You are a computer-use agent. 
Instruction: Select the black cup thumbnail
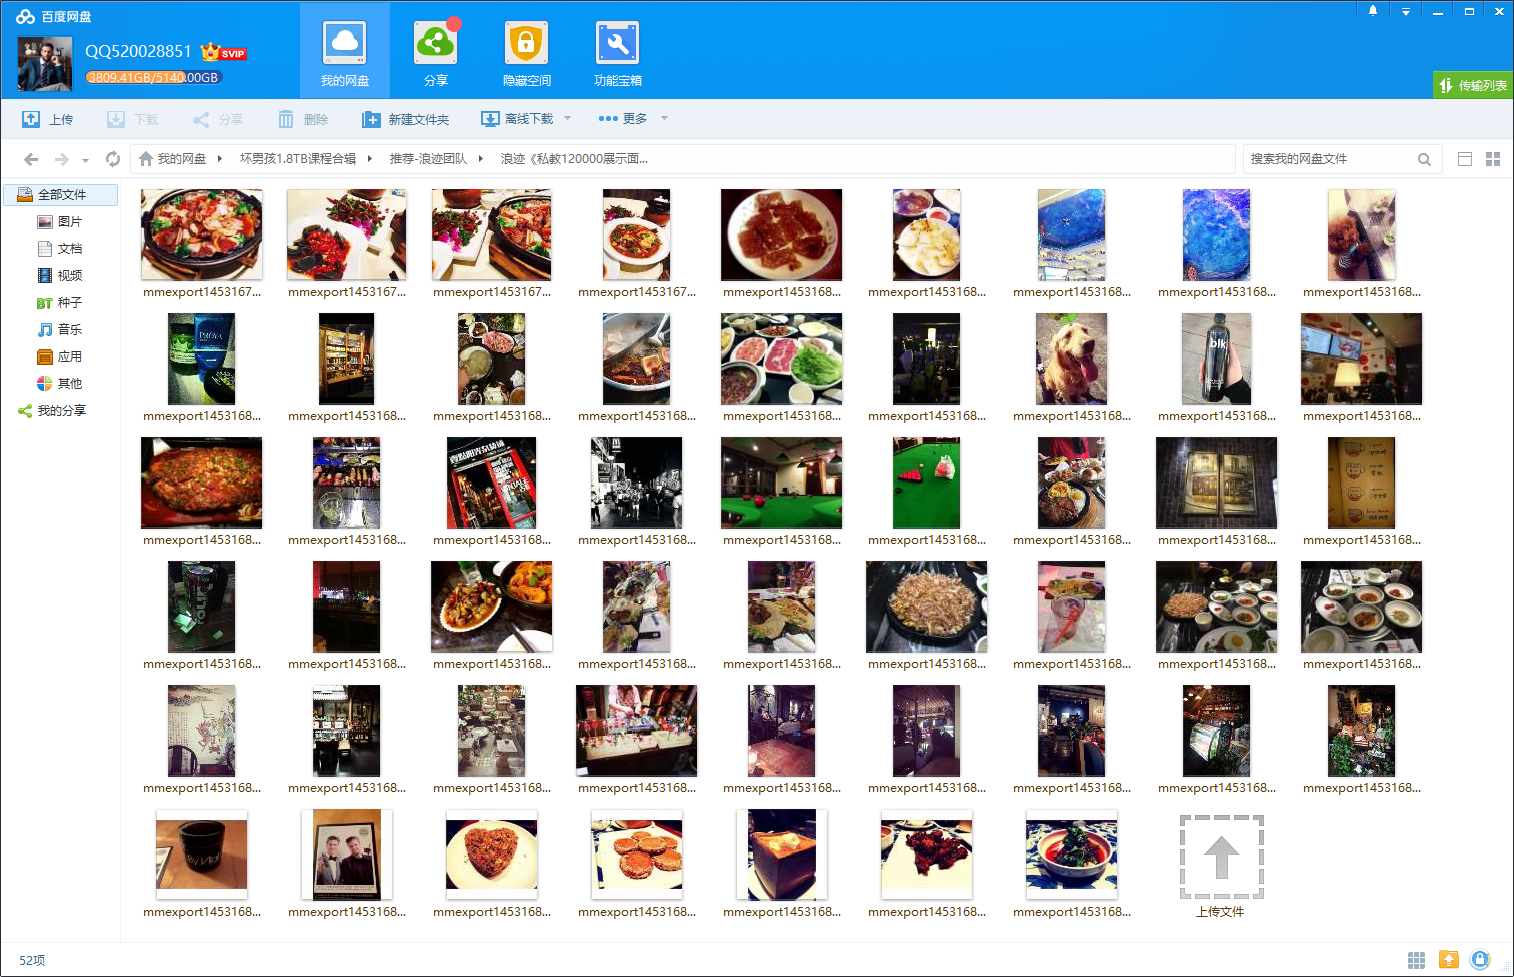point(201,855)
